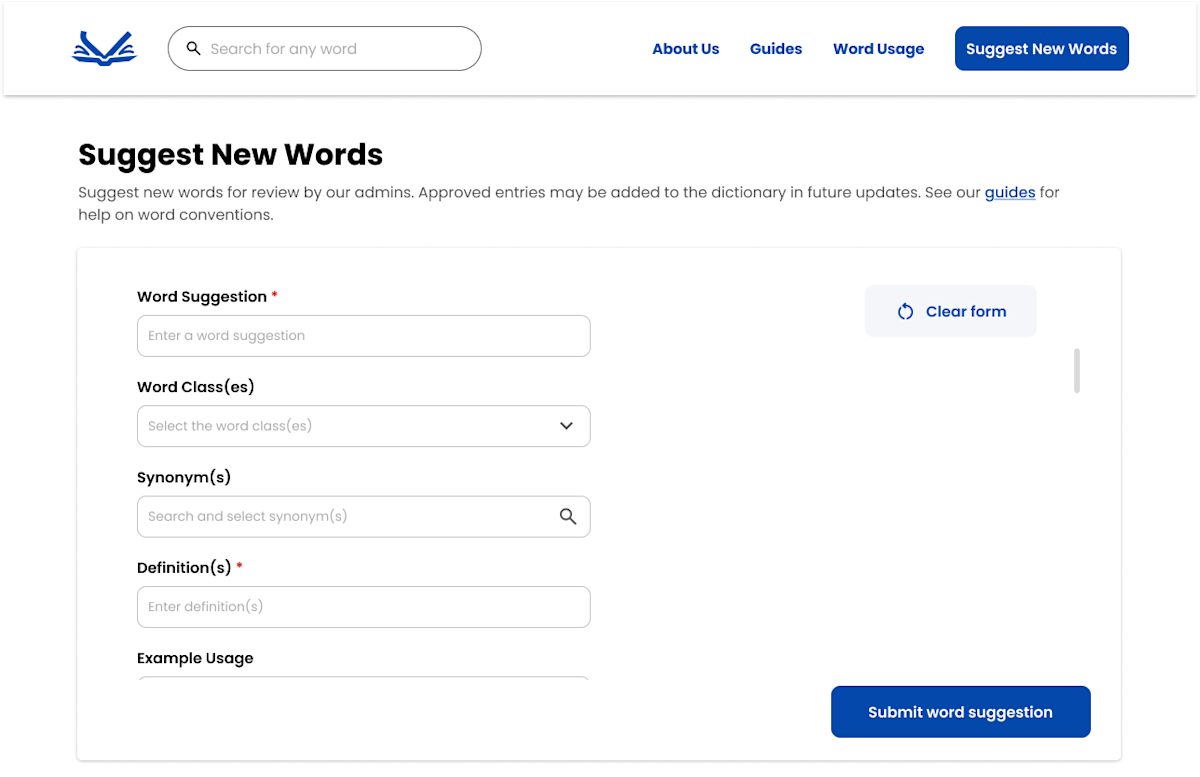Click the scrollbar thumb on the form panel
The height and width of the screenshot is (777, 1200).
click(1076, 370)
